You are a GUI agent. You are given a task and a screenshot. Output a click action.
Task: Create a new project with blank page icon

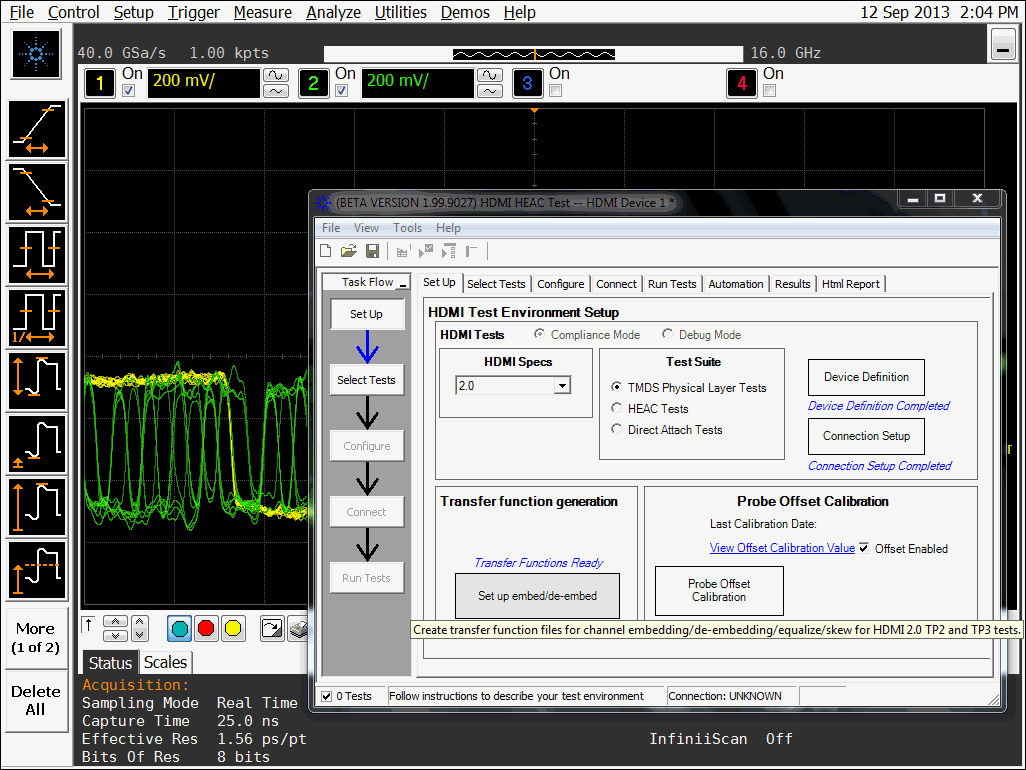(326, 251)
